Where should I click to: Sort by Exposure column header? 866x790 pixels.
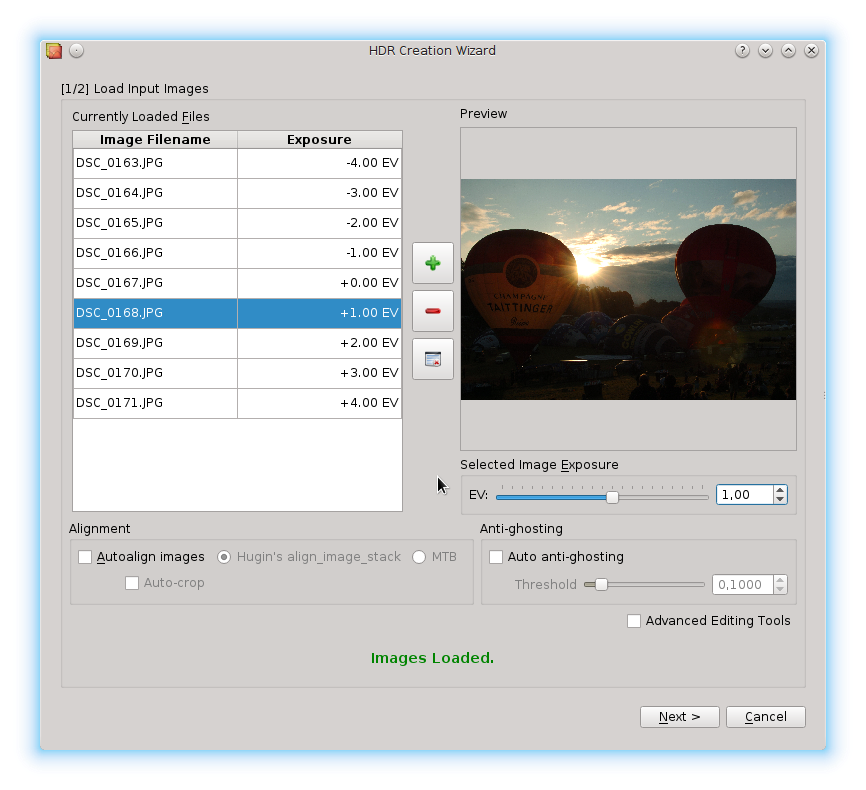[x=319, y=140]
